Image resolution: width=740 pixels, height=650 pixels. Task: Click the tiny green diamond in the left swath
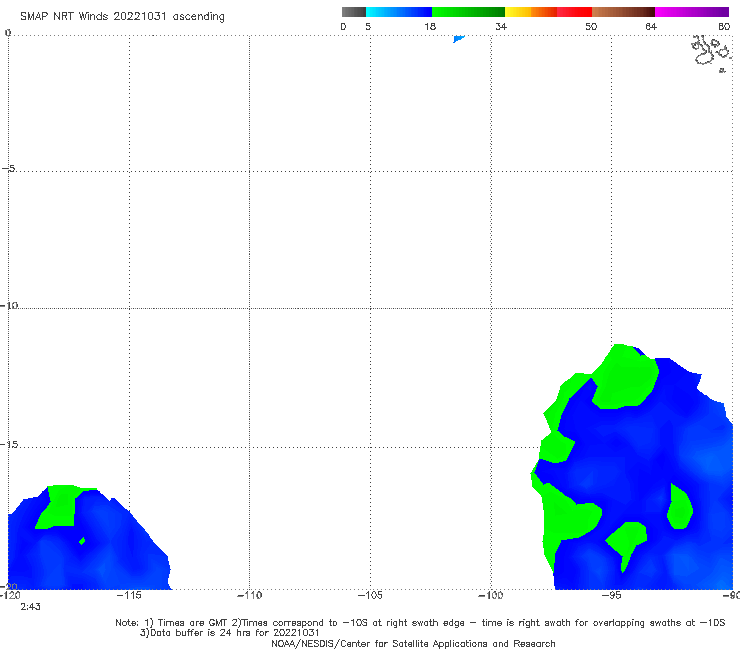tap(82, 541)
